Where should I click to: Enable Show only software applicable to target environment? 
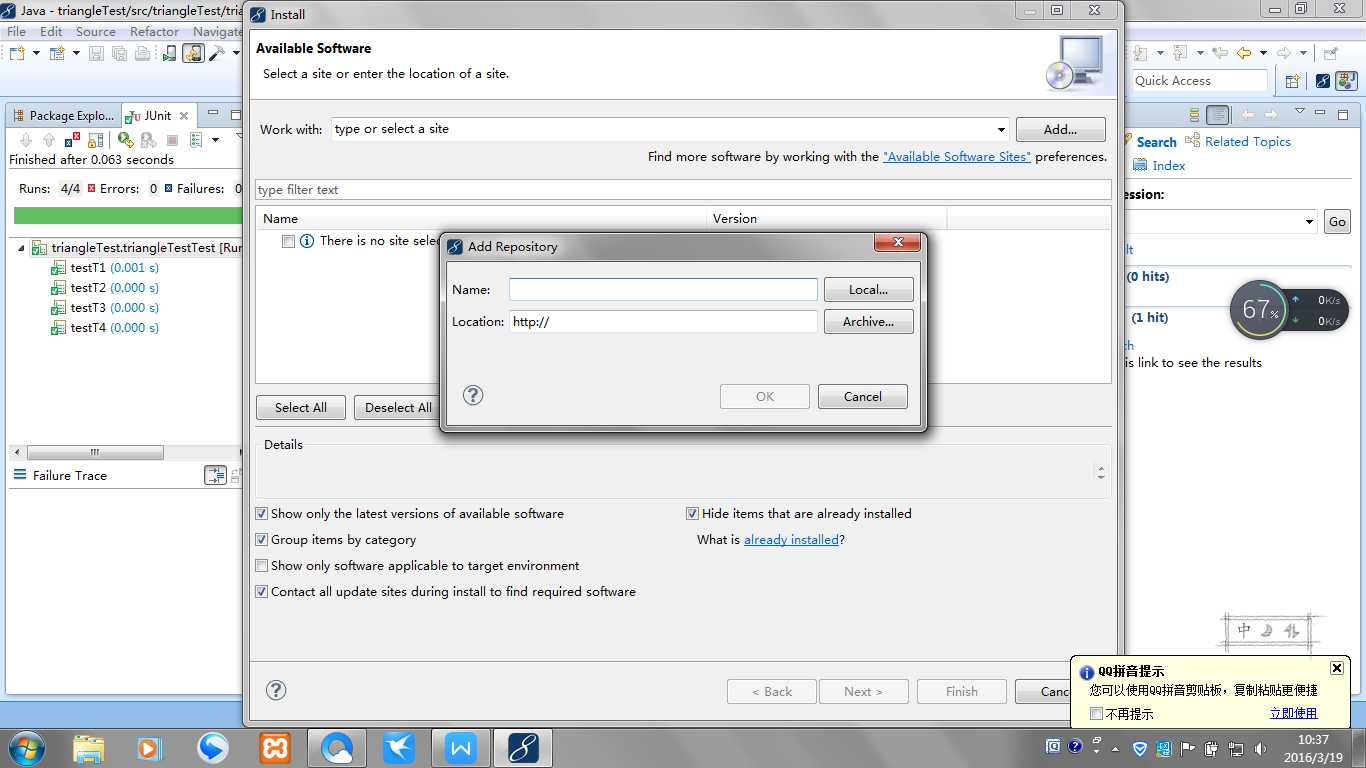click(262, 566)
